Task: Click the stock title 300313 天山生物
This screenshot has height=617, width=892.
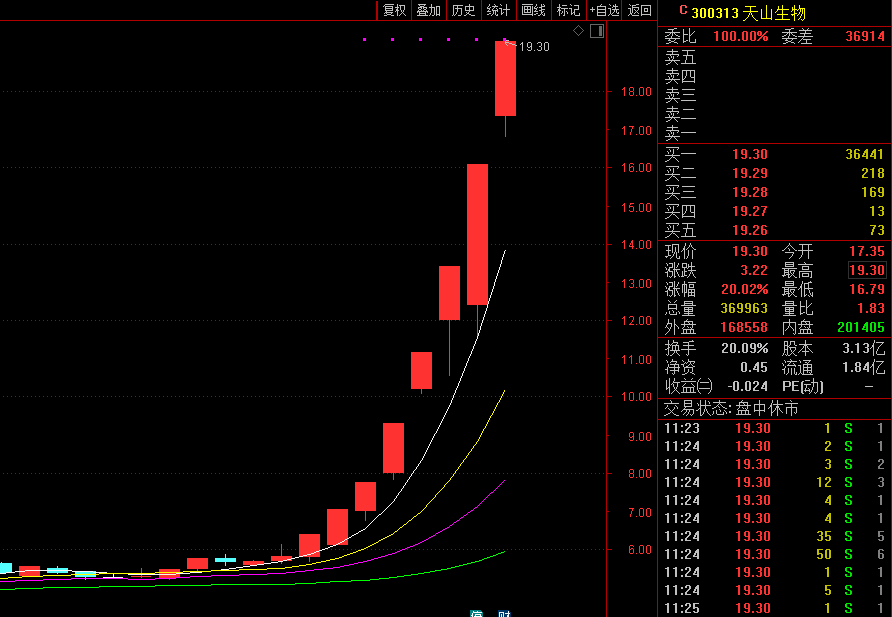Action: (x=749, y=13)
